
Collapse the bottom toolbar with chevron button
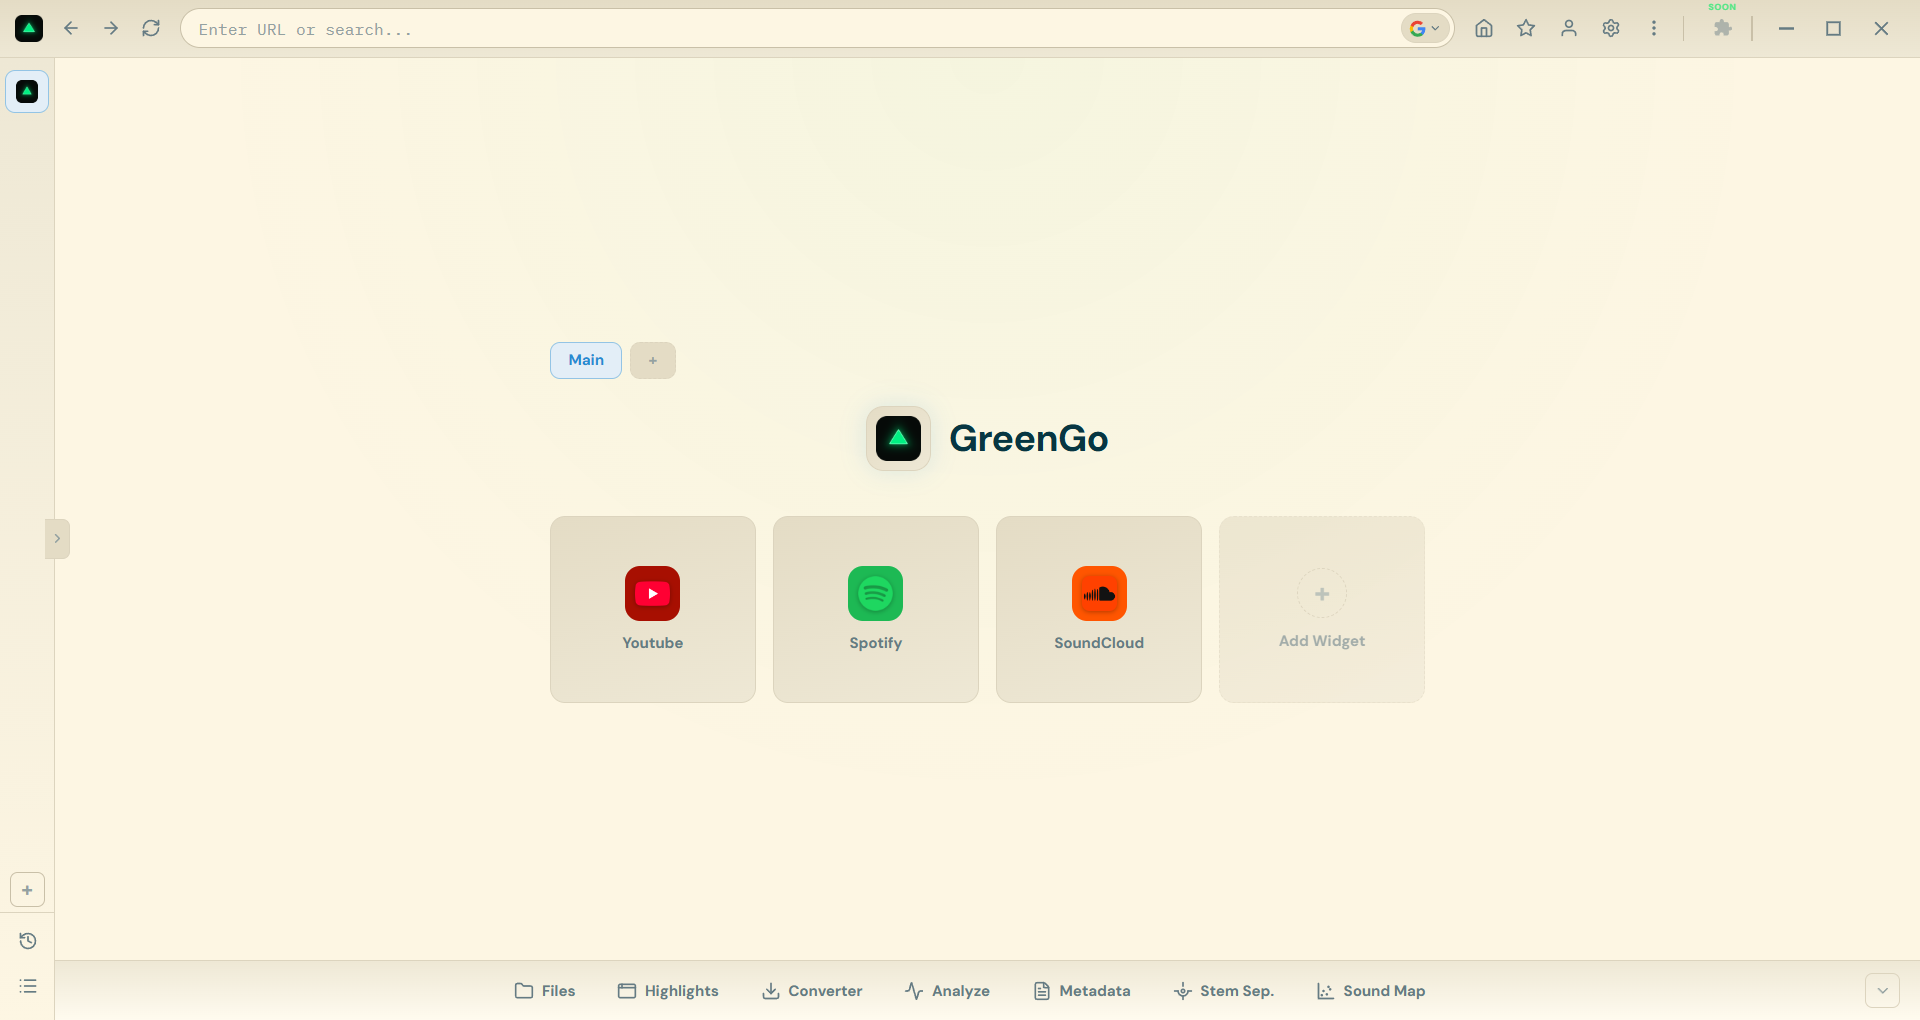coord(1882,991)
